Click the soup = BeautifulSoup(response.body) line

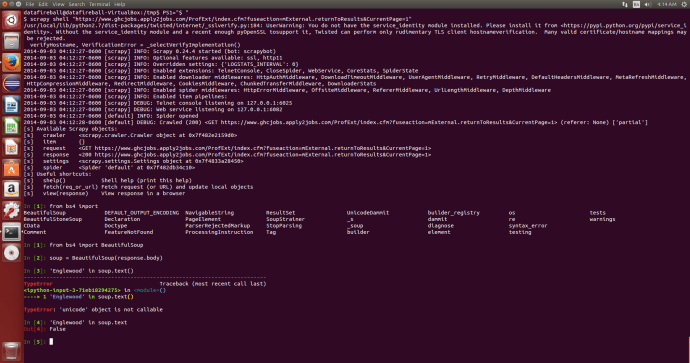[93, 258]
